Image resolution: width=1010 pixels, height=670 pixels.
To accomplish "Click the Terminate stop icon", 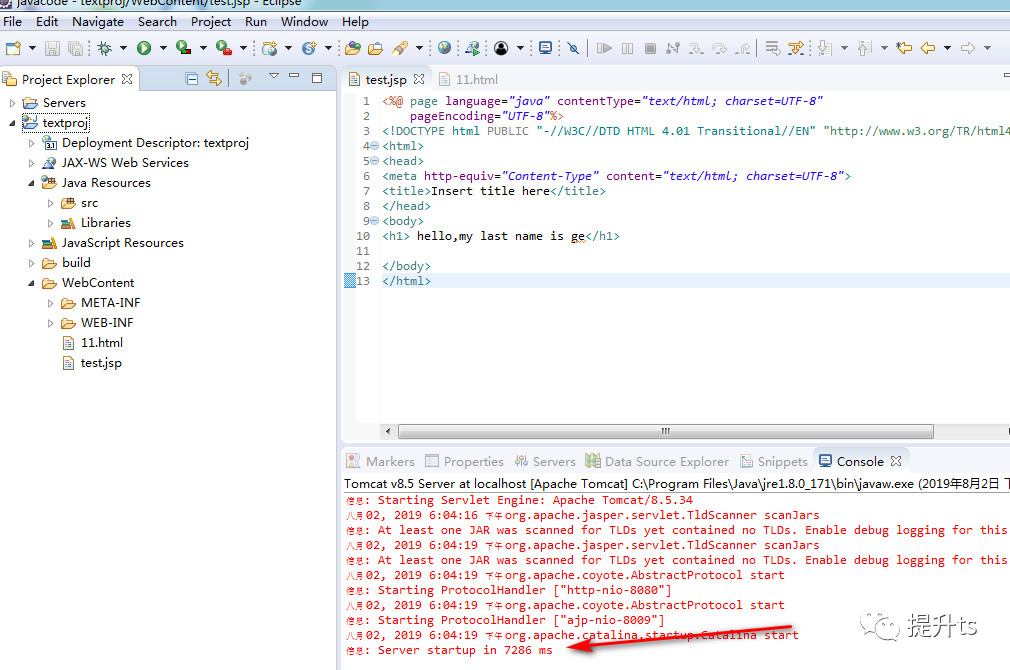I will (x=651, y=48).
